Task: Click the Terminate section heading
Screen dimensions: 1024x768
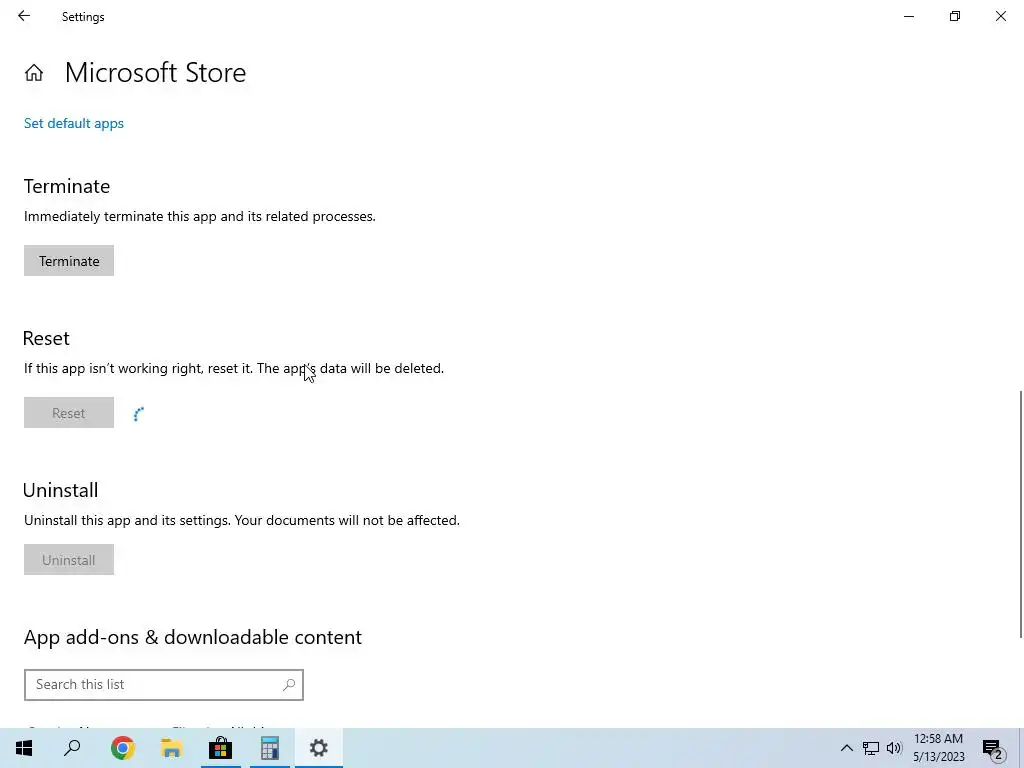Action: pos(67,186)
